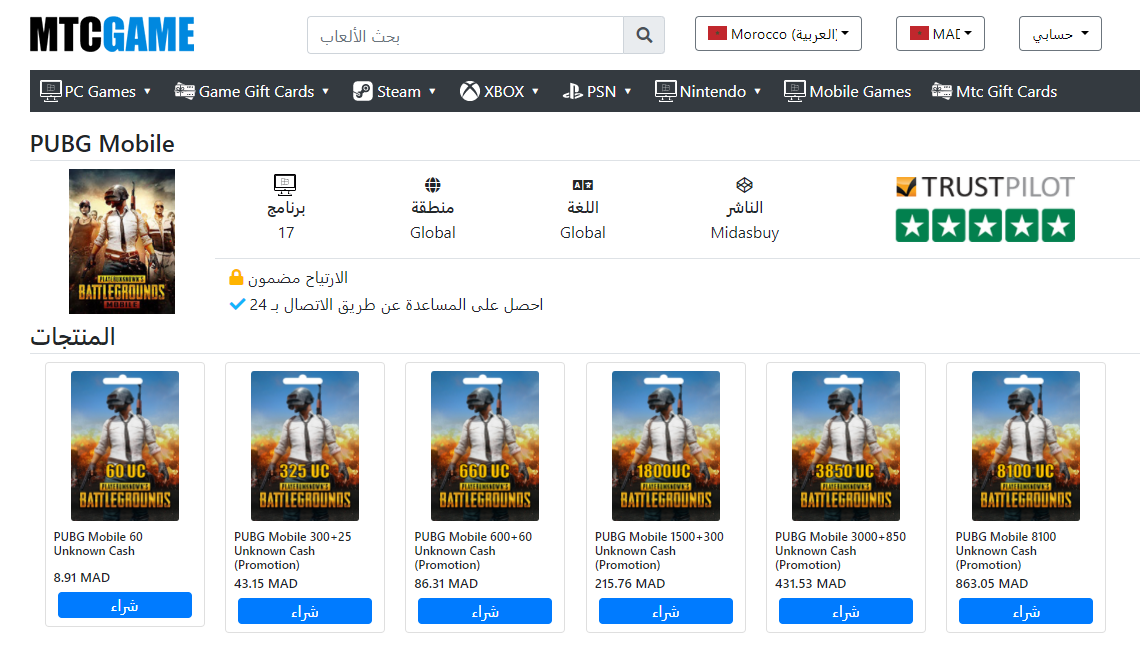
Task: Click the 3850 UC card image
Action: [846, 446]
